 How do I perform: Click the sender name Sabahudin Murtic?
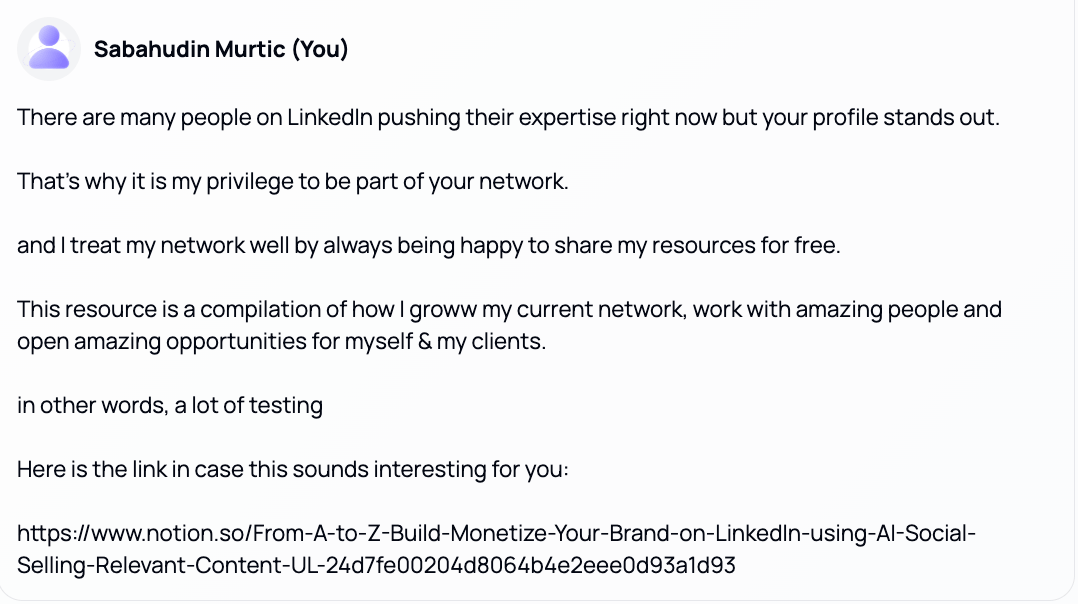point(189,49)
